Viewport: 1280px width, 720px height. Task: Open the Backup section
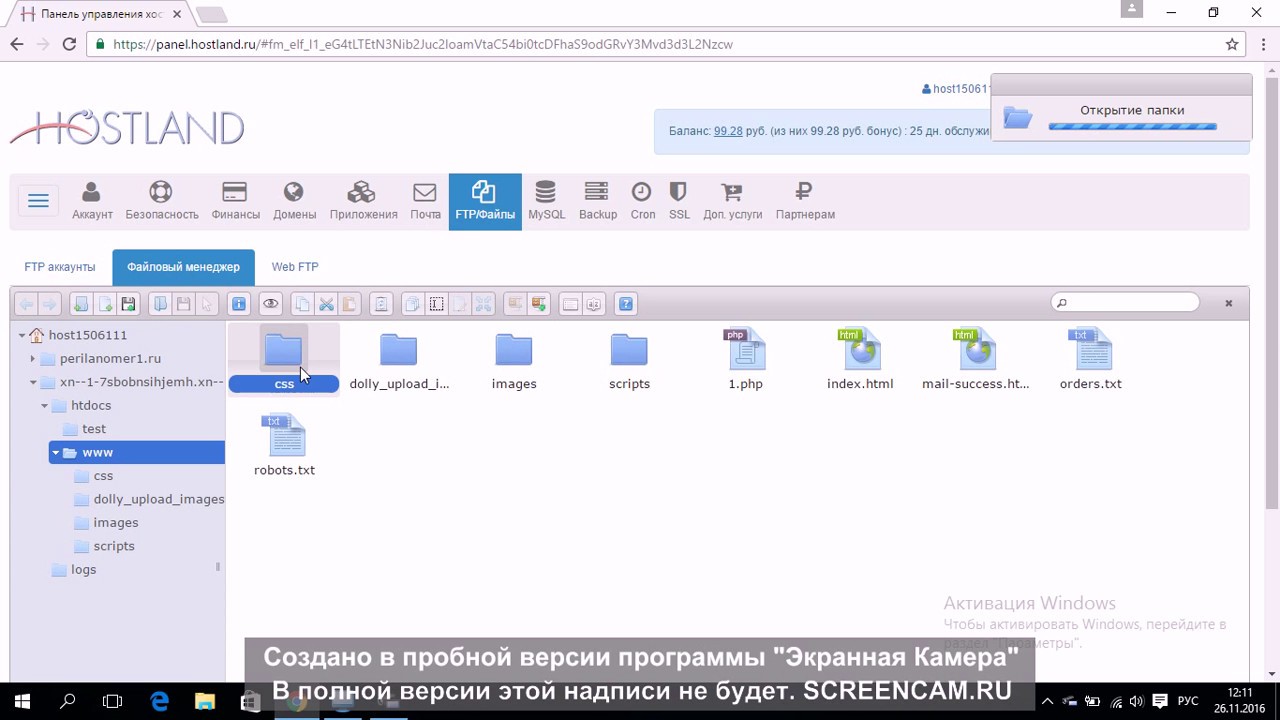click(597, 201)
